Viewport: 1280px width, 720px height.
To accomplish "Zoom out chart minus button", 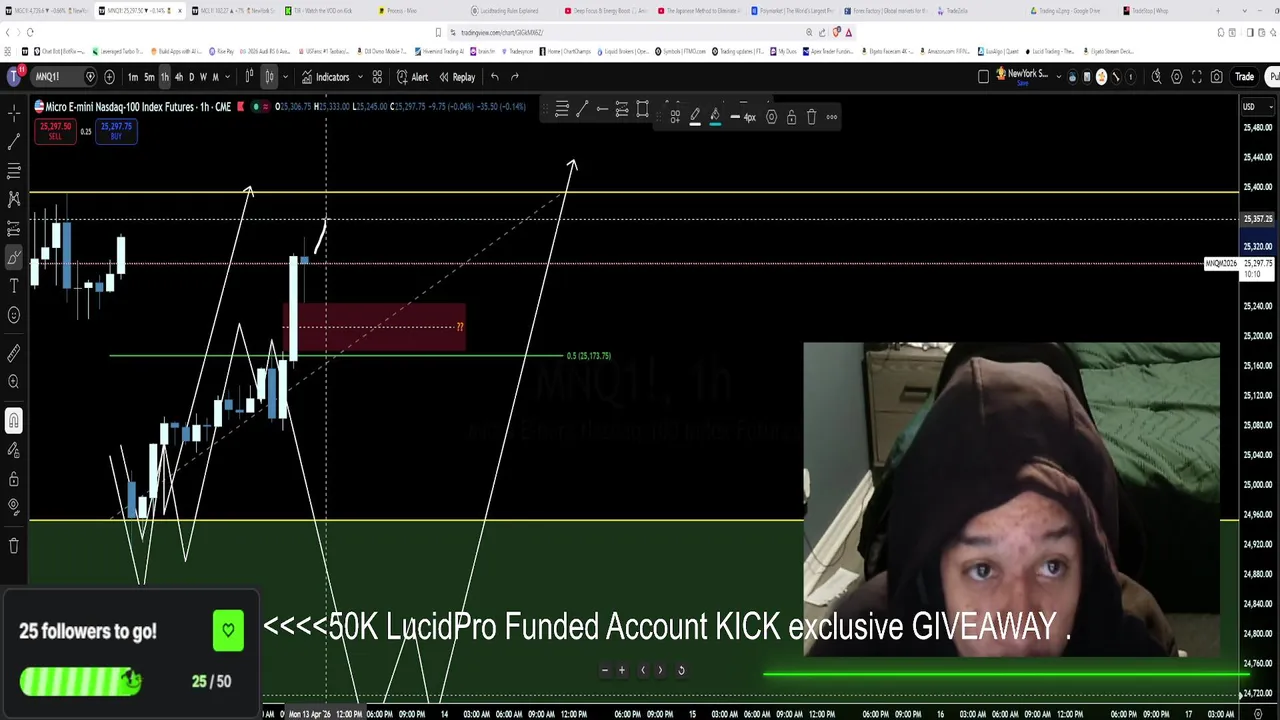I will [x=604, y=671].
